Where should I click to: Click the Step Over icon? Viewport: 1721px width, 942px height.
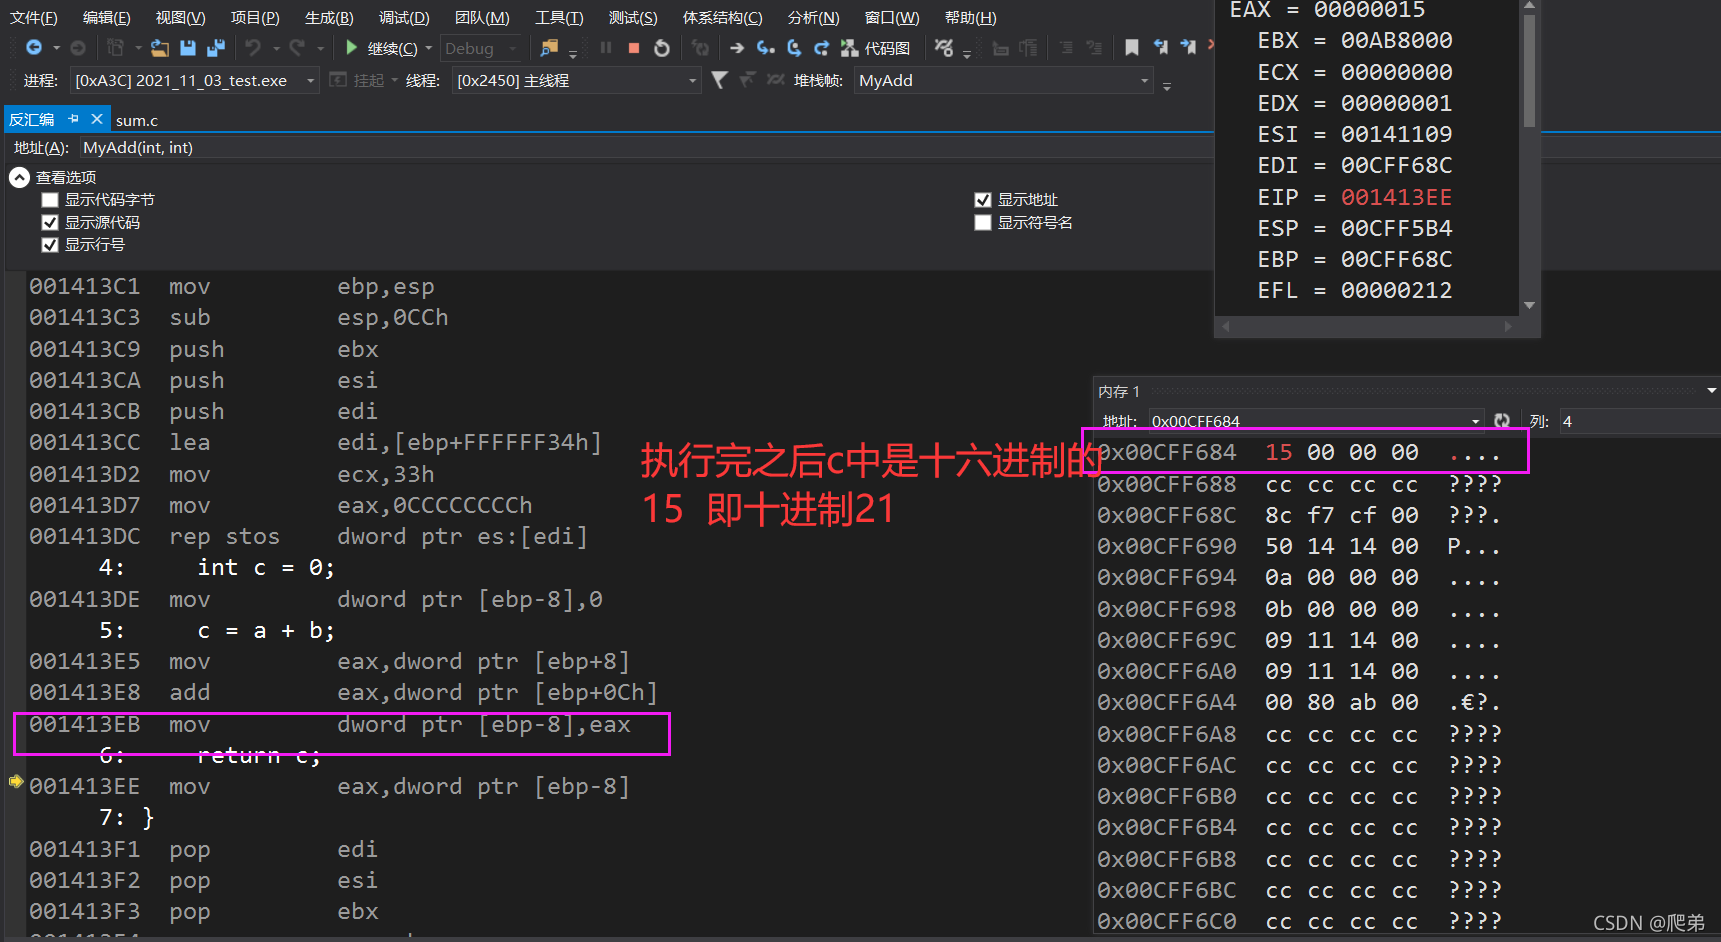click(794, 48)
